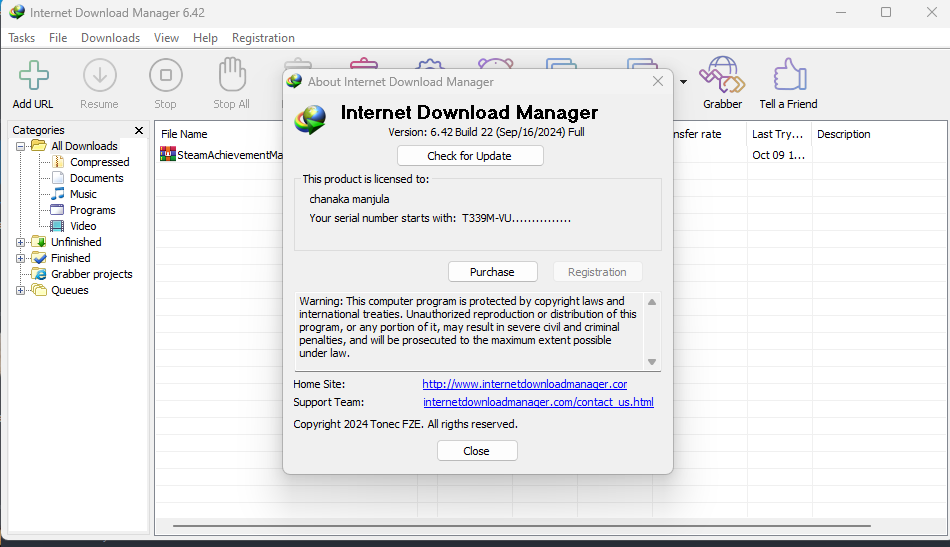The width and height of the screenshot is (950, 547).
Task: Click the Description column header
Action: click(843, 134)
